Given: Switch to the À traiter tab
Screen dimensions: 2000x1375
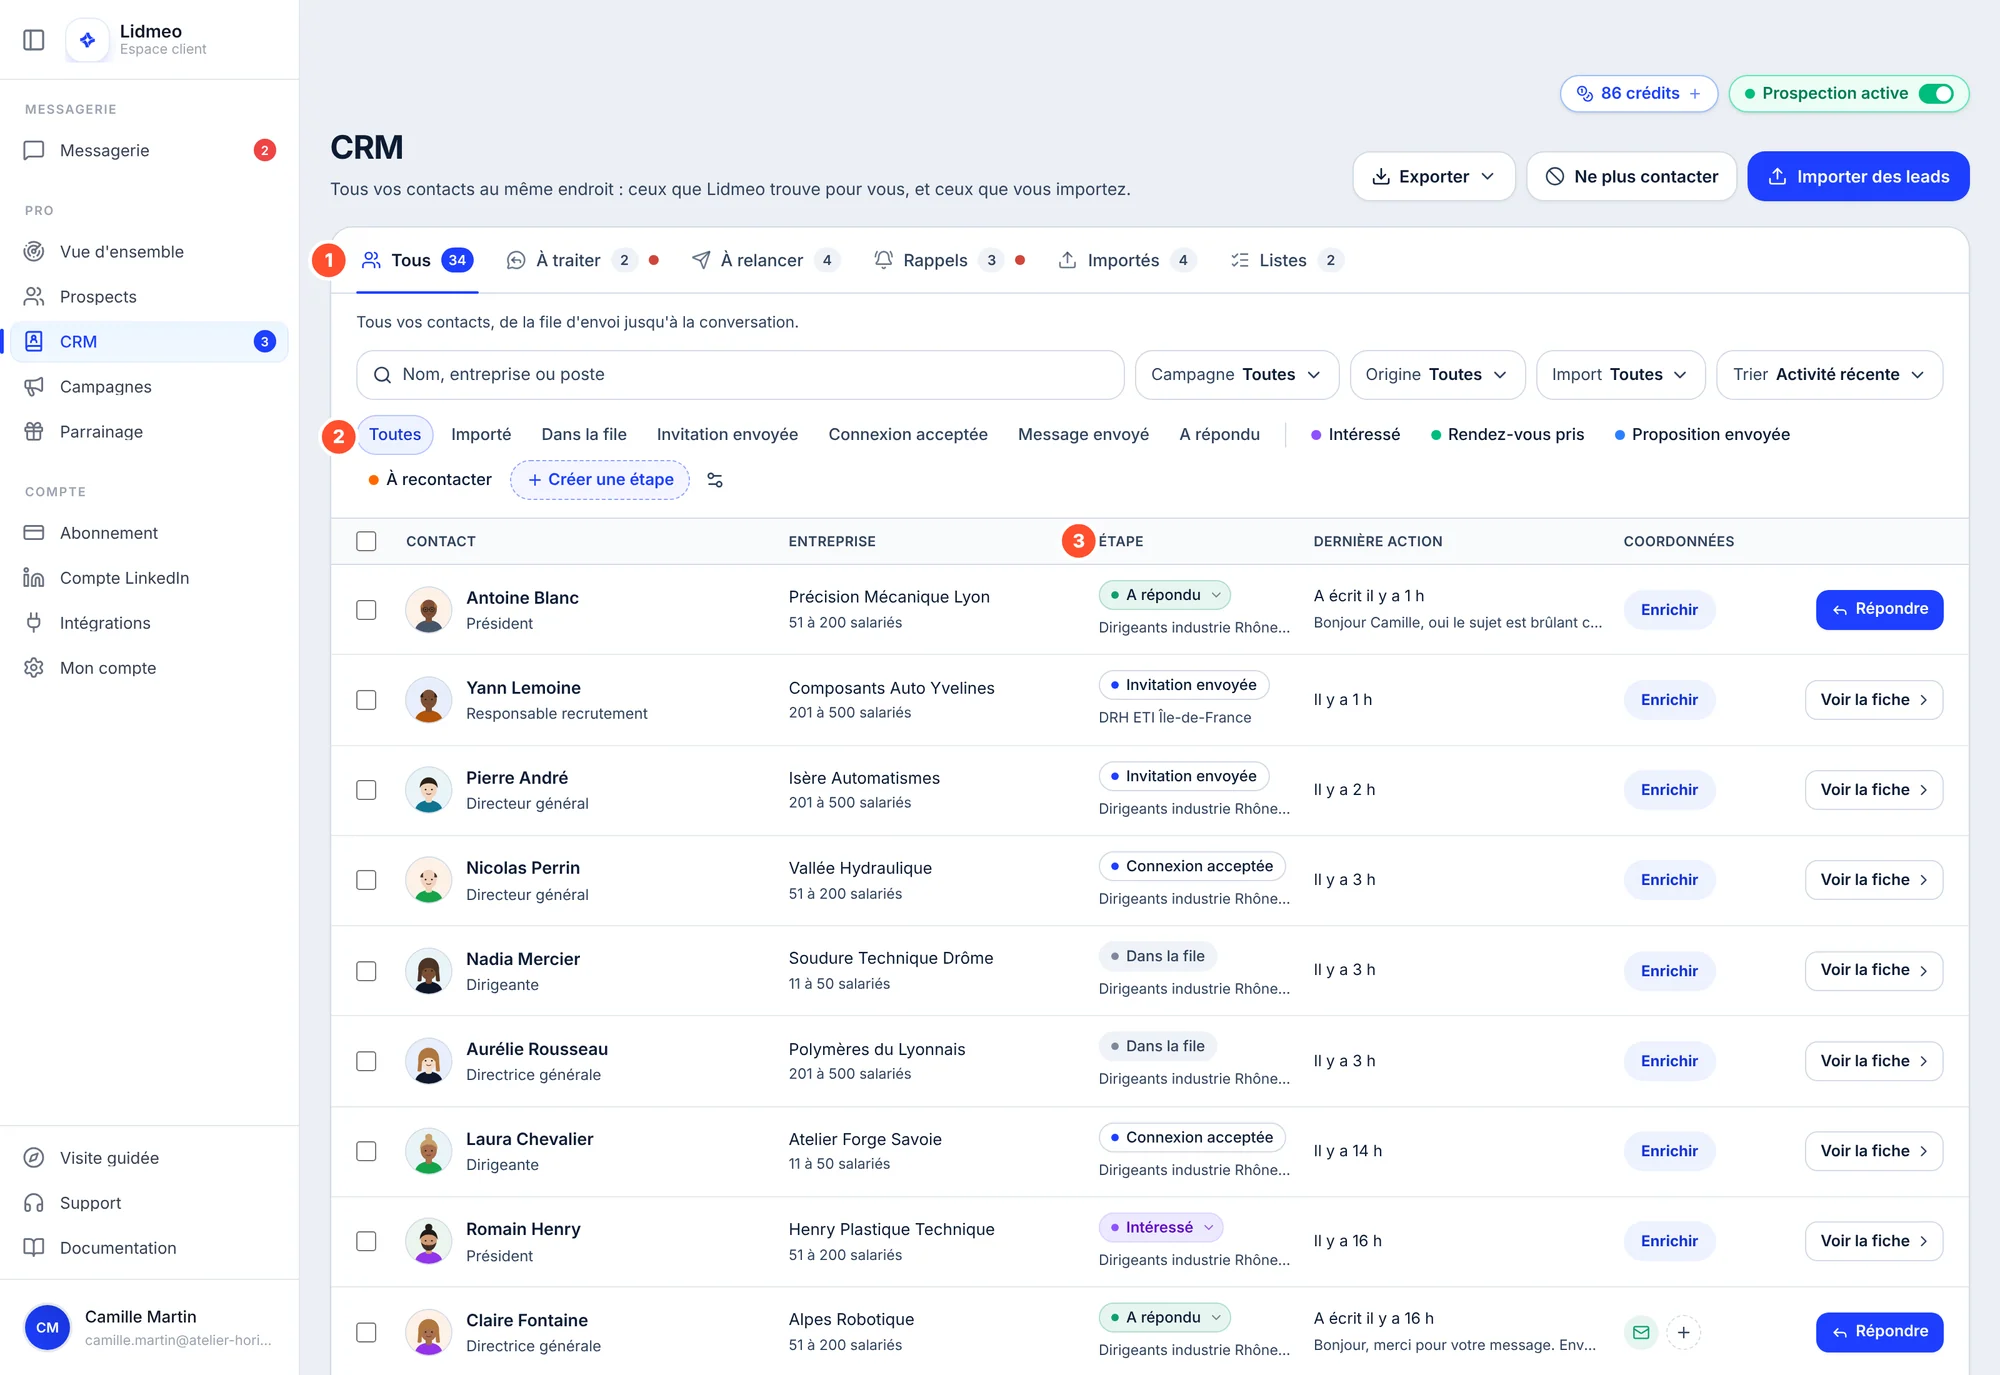Looking at the screenshot, I should [x=582, y=260].
